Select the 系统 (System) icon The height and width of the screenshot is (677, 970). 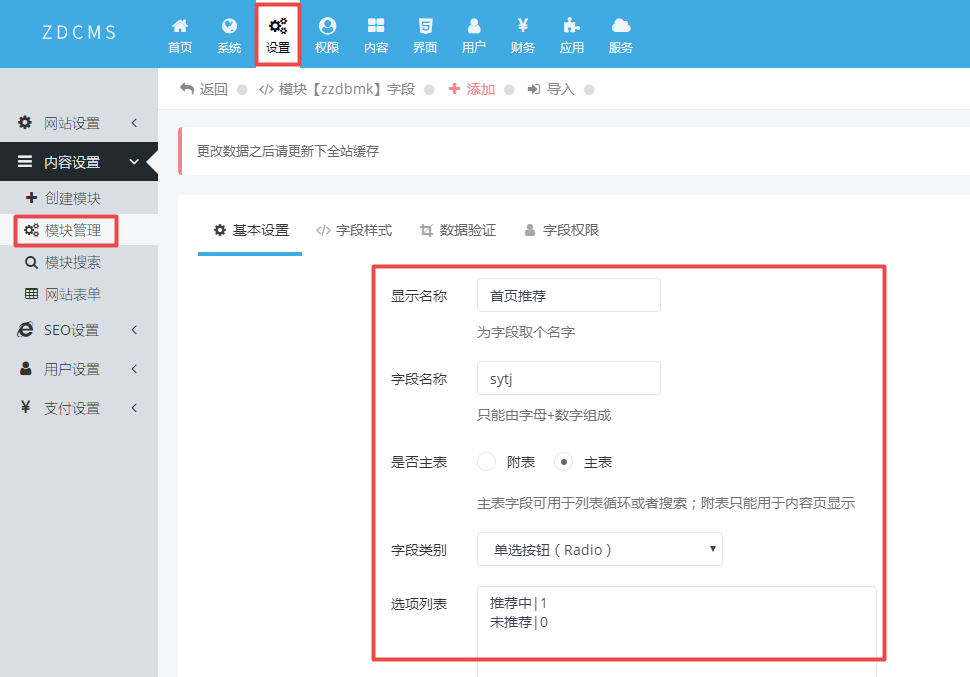[228, 33]
